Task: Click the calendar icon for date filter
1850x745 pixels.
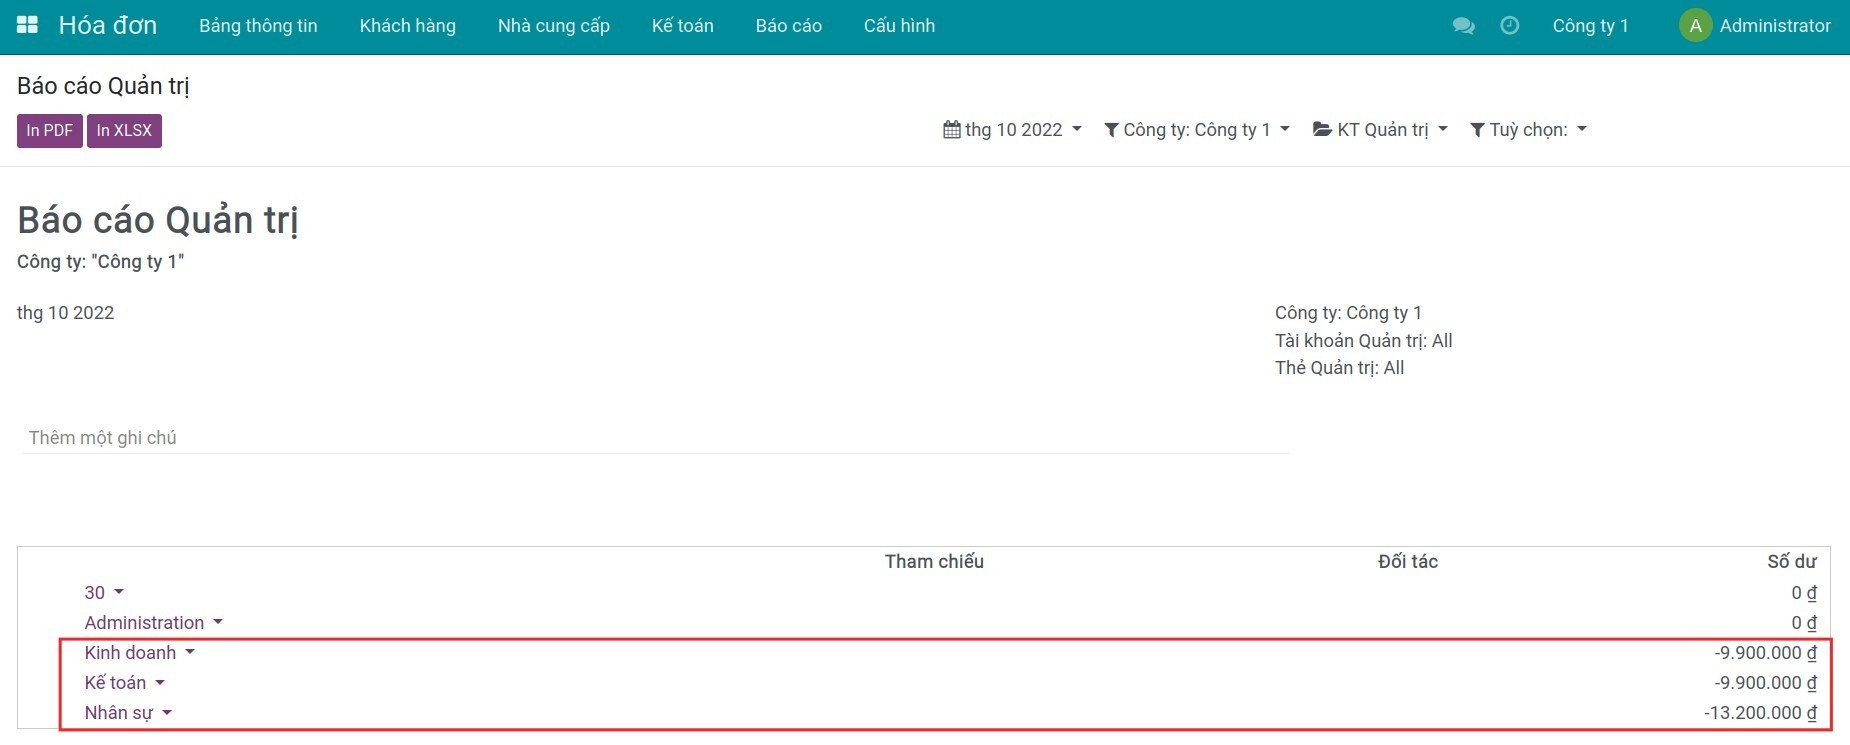Action: click(951, 130)
